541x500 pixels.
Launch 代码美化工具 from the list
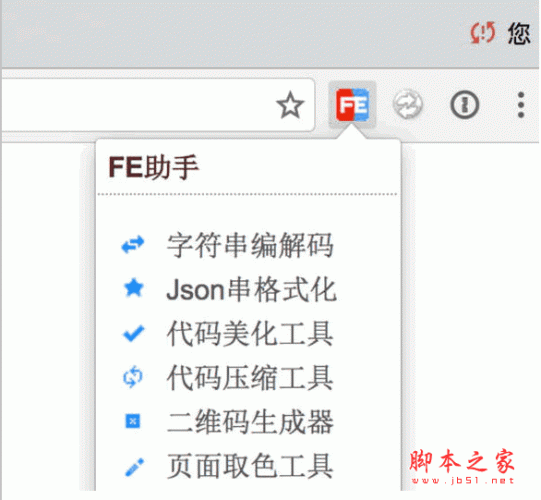pyautogui.click(x=250, y=334)
